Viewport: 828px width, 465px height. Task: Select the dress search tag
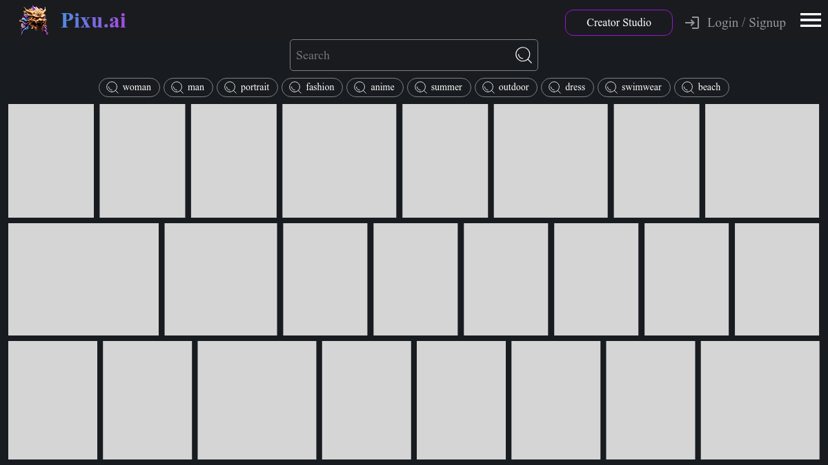pos(567,87)
